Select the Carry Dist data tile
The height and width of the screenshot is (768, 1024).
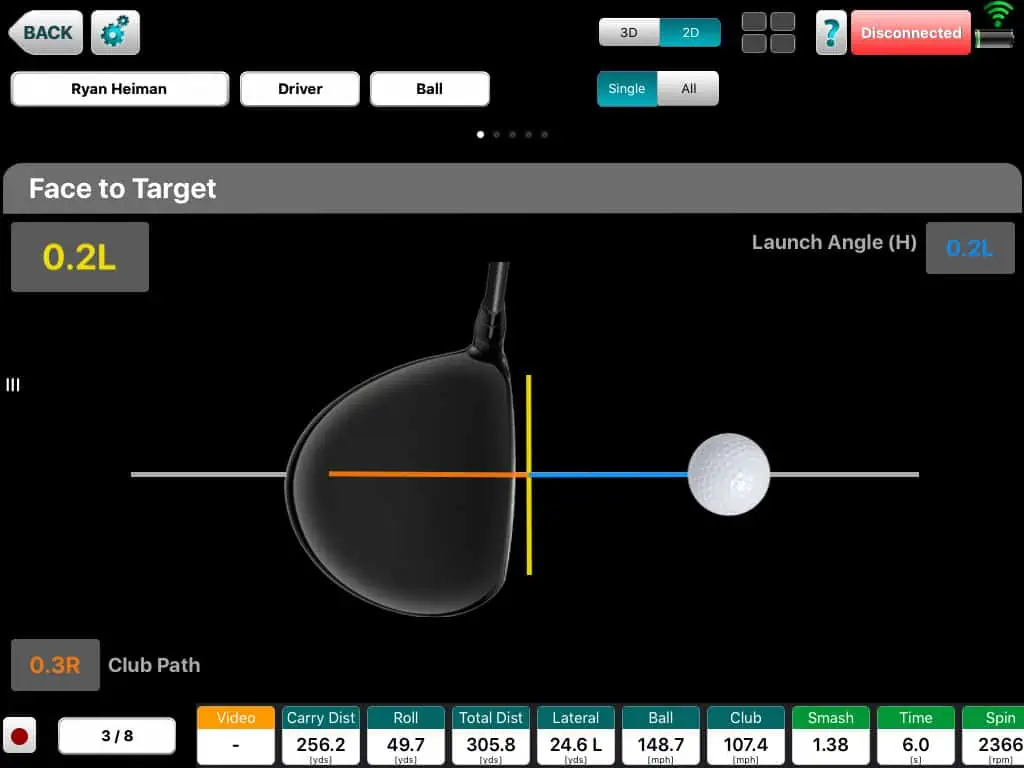pos(321,735)
